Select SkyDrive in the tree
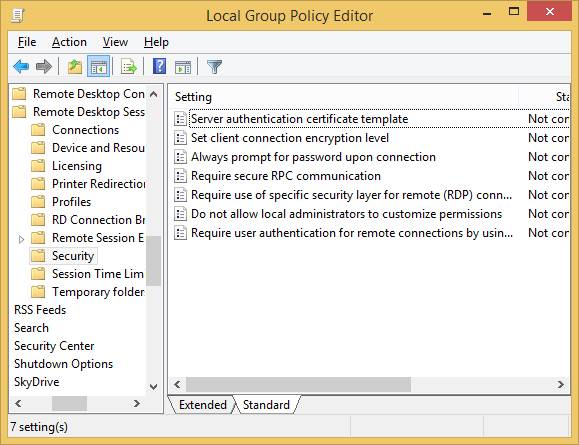The image size is (579, 445). point(37,382)
